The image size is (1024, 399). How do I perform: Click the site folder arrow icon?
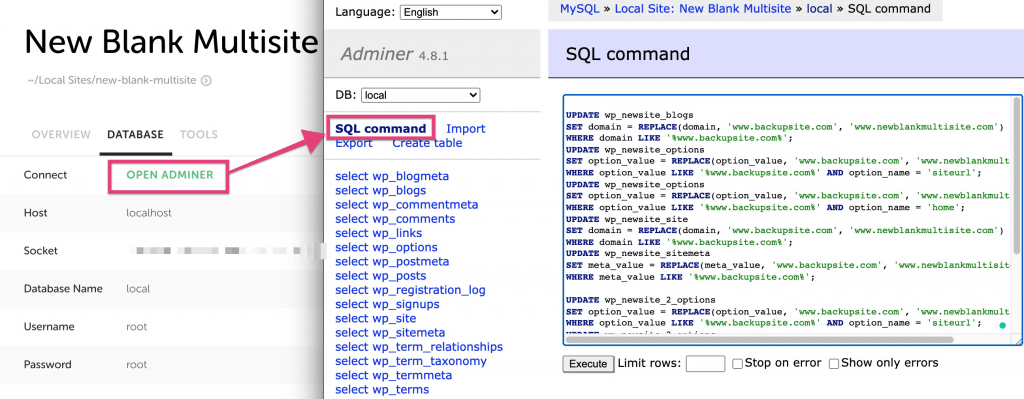point(206,81)
